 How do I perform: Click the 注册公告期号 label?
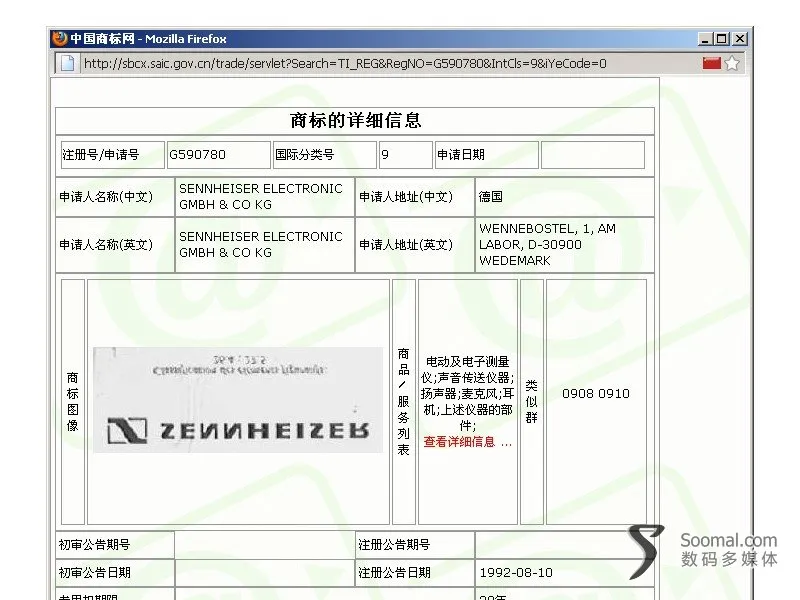coord(394,544)
